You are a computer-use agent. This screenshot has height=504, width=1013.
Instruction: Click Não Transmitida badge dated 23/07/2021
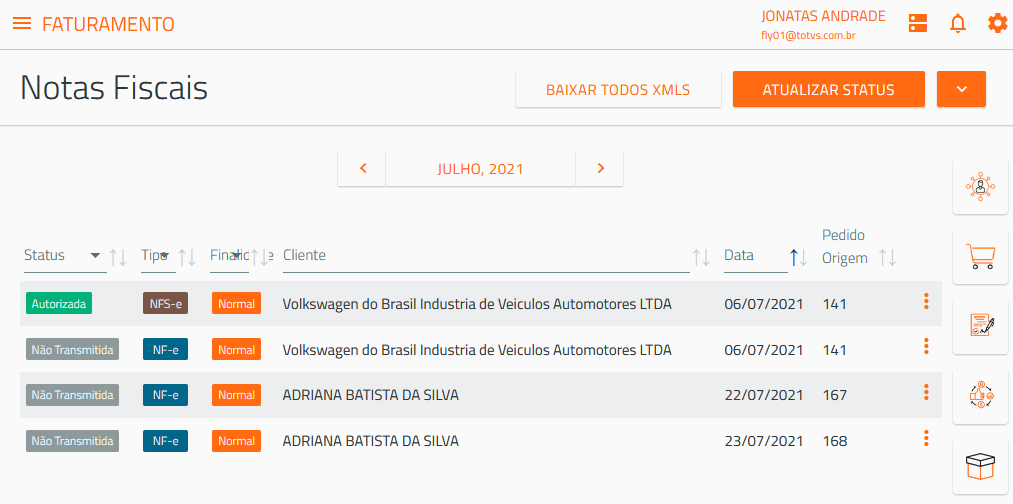click(x=72, y=441)
